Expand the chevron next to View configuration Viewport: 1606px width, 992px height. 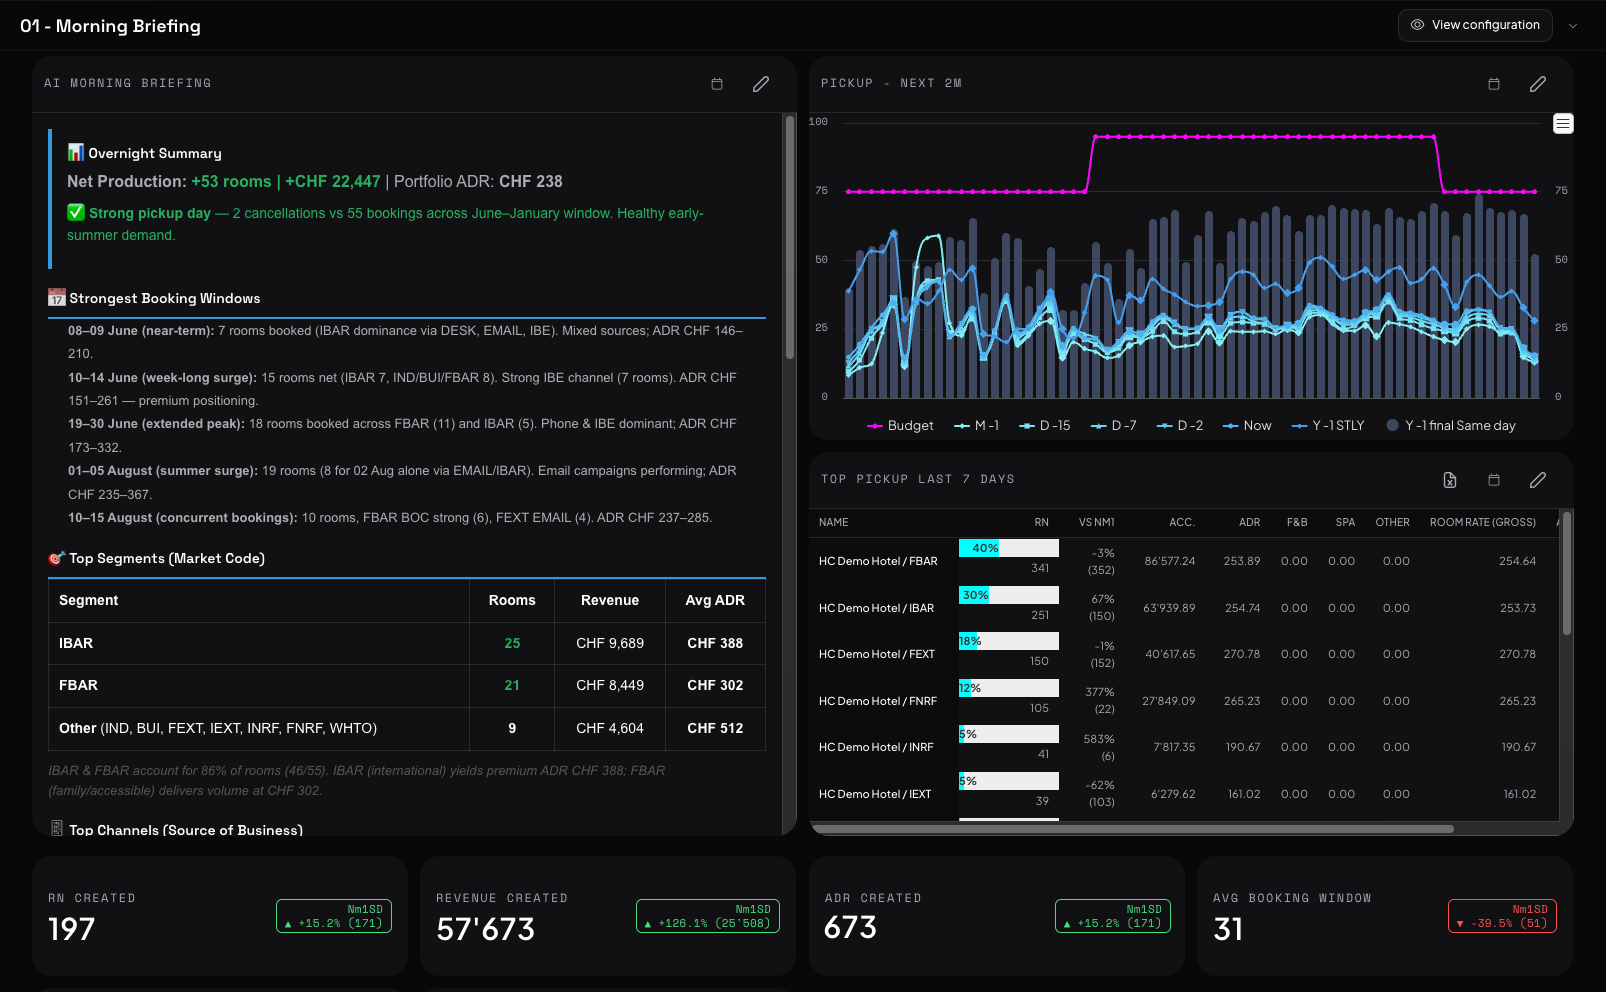click(1573, 26)
